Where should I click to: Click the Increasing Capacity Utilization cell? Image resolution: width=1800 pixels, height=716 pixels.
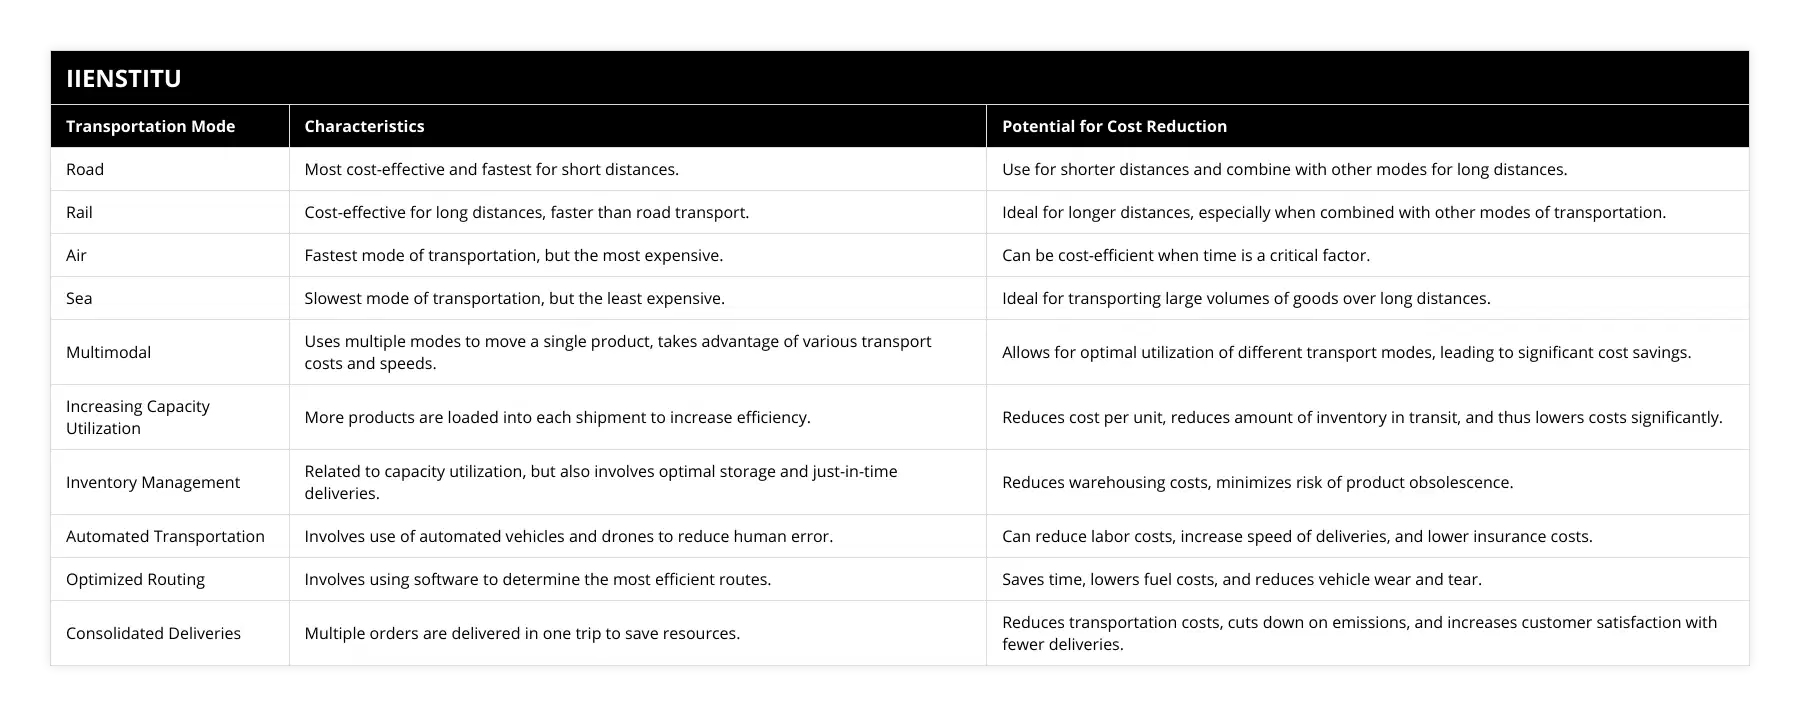[138, 417]
